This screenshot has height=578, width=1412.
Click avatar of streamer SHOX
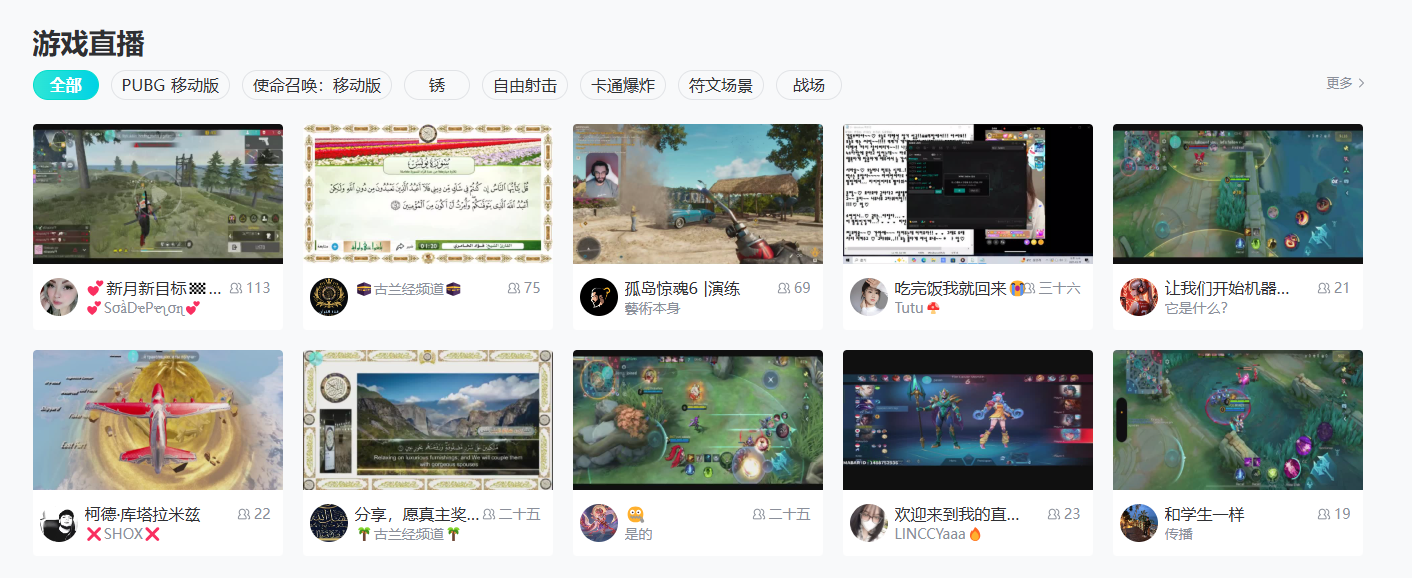pos(59,523)
